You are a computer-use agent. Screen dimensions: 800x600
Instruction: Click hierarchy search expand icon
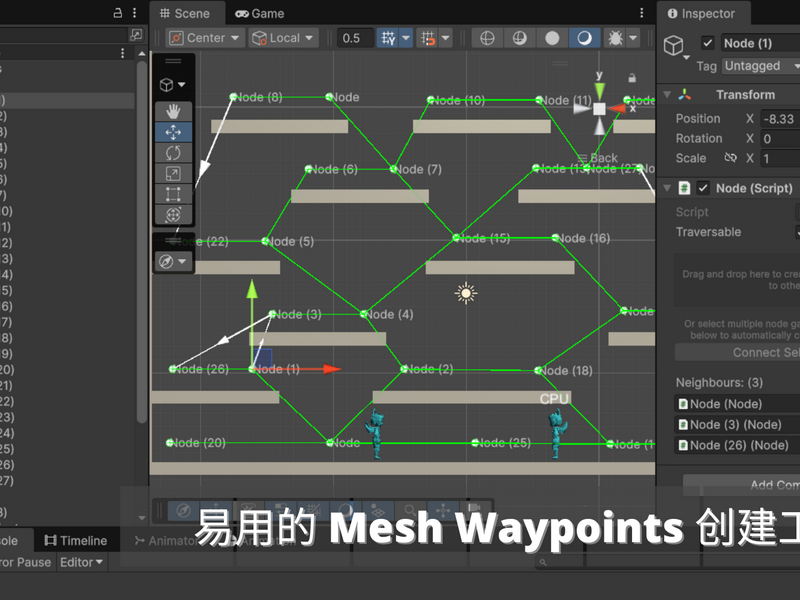tap(136, 35)
